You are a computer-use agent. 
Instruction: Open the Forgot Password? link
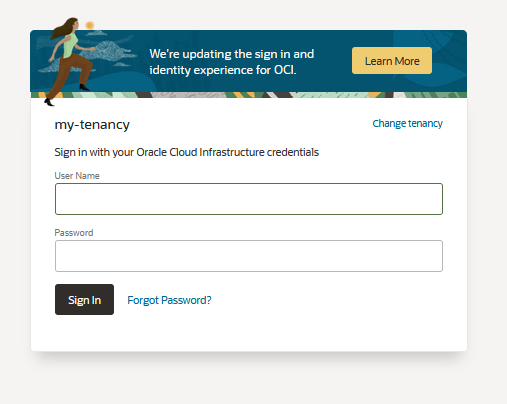click(169, 300)
